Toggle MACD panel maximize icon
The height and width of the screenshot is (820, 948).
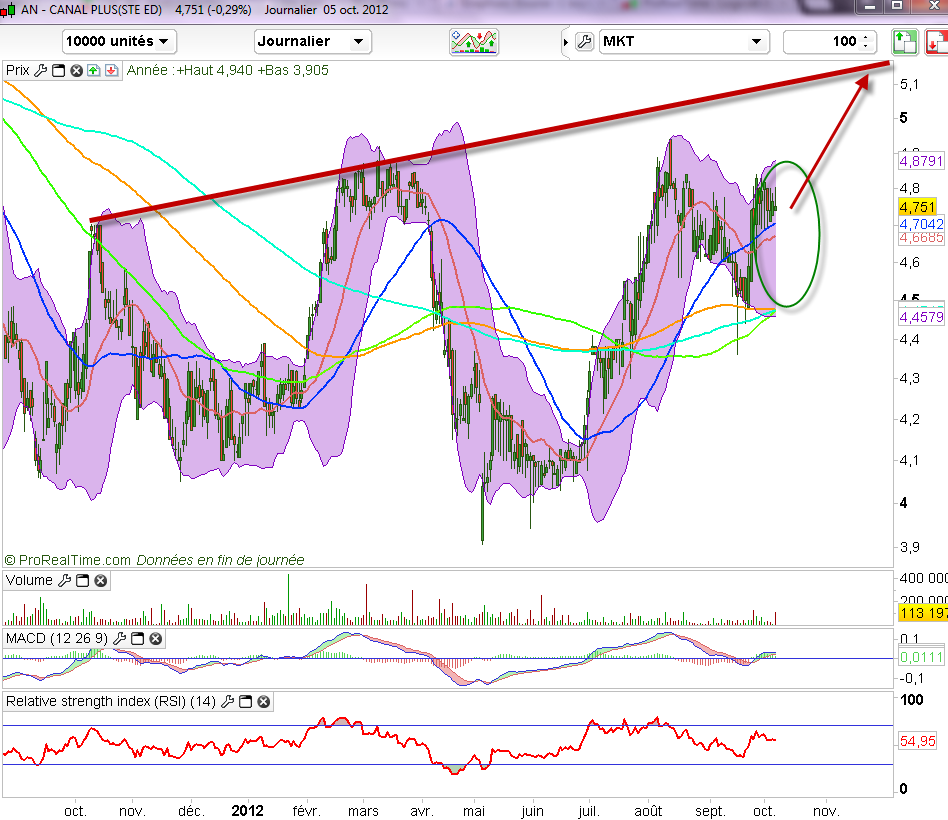click(x=137, y=638)
